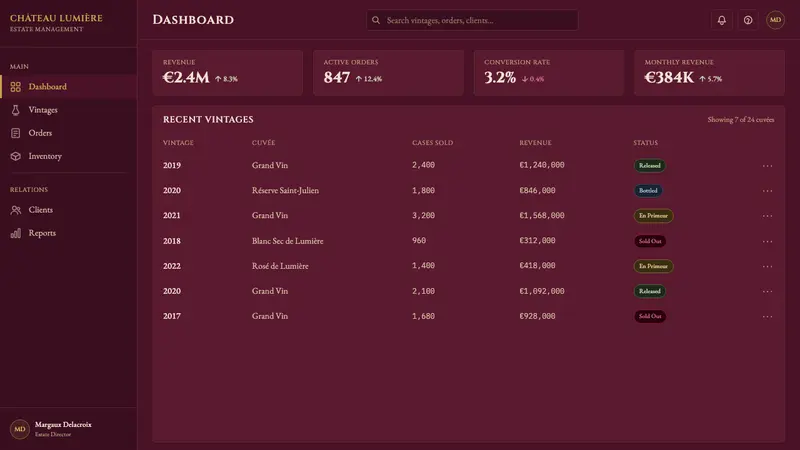The width and height of the screenshot is (800, 450).
Task: Click the Vintages flask icon
Action: 16,110
